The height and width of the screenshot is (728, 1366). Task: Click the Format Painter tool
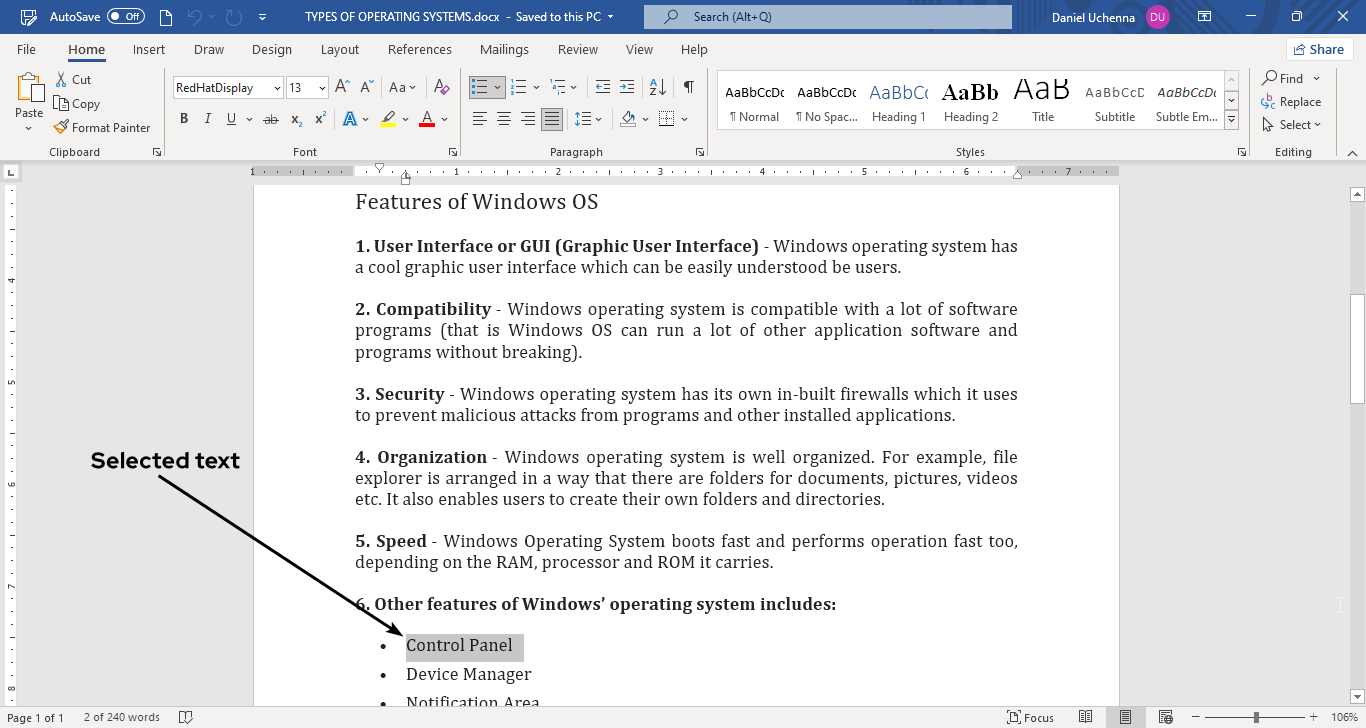tap(102, 128)
